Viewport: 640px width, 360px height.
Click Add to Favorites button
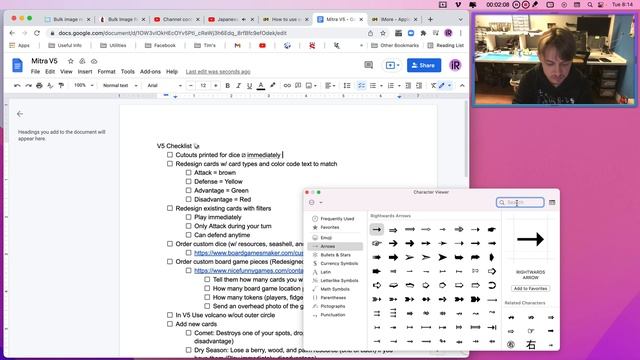pyautogui.click(x=530, y=289)
